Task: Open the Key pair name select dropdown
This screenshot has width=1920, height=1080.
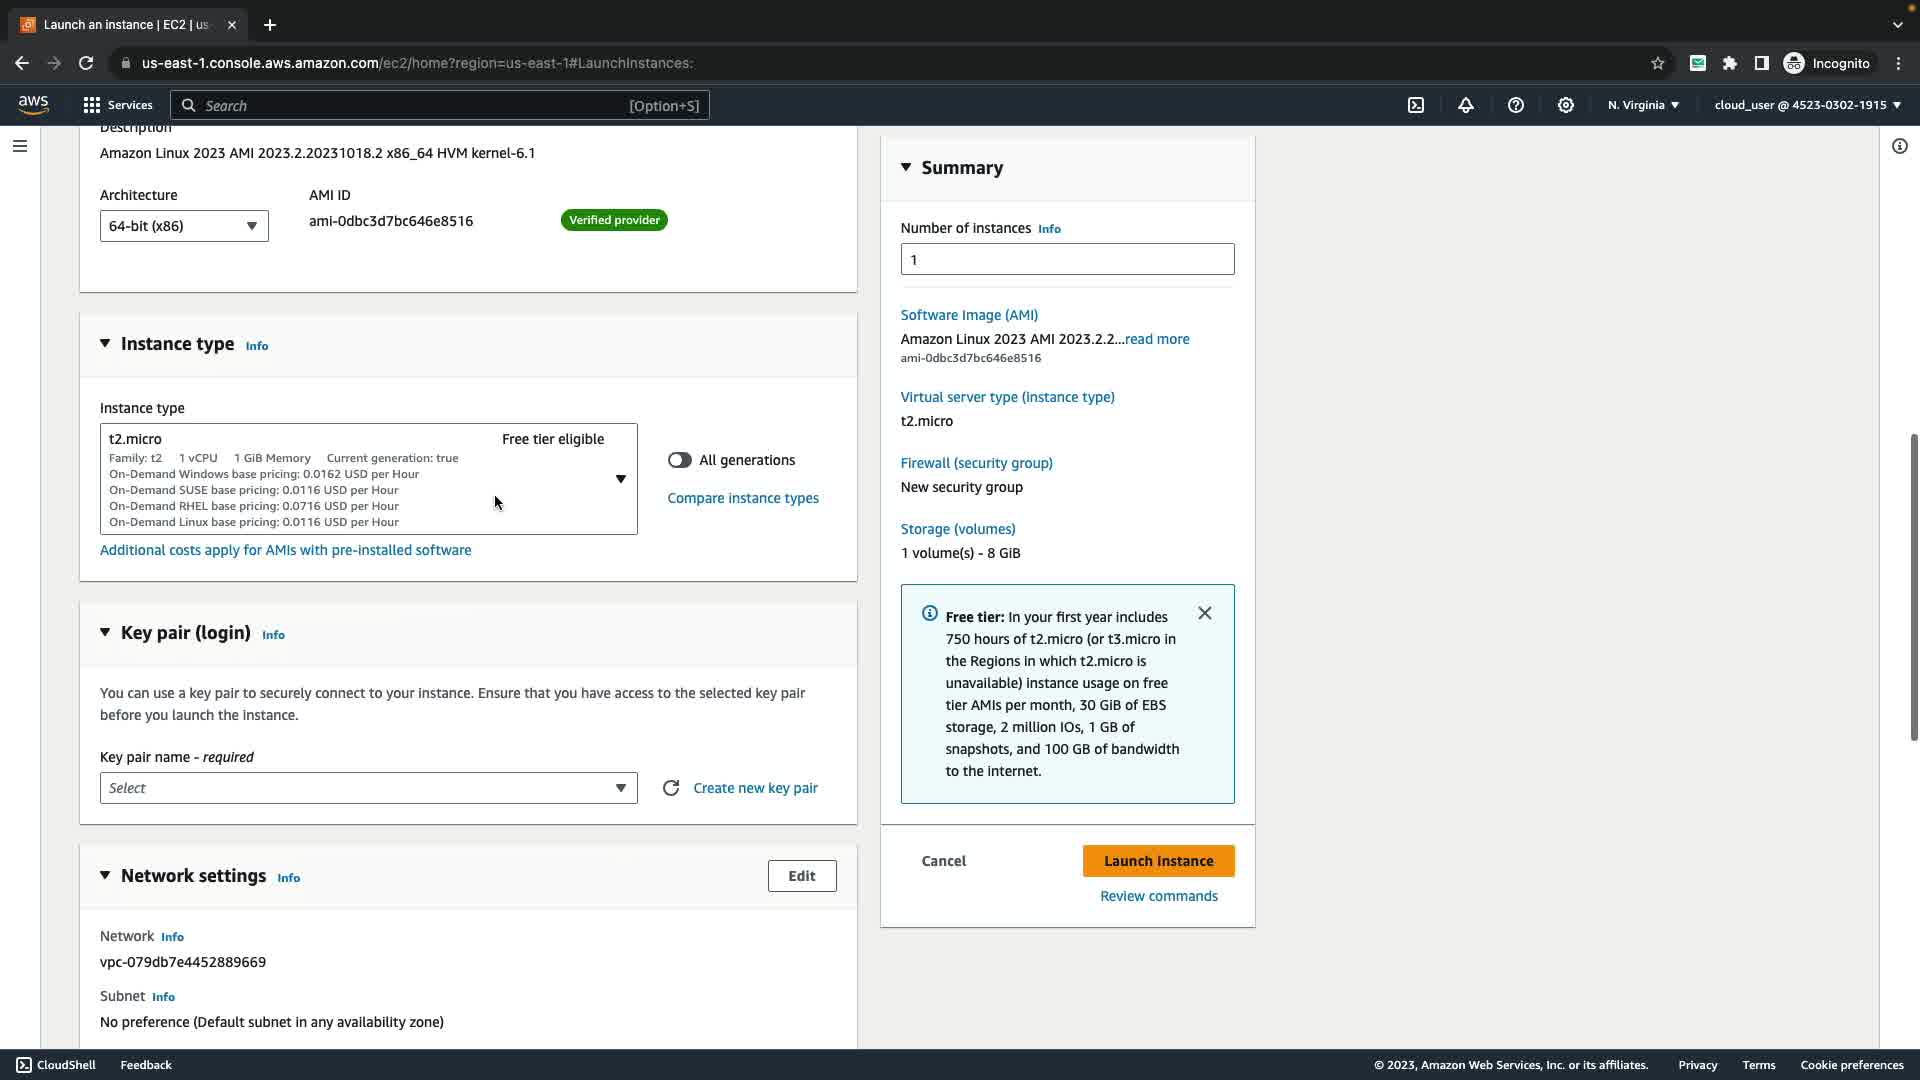Action: [368, 788]
